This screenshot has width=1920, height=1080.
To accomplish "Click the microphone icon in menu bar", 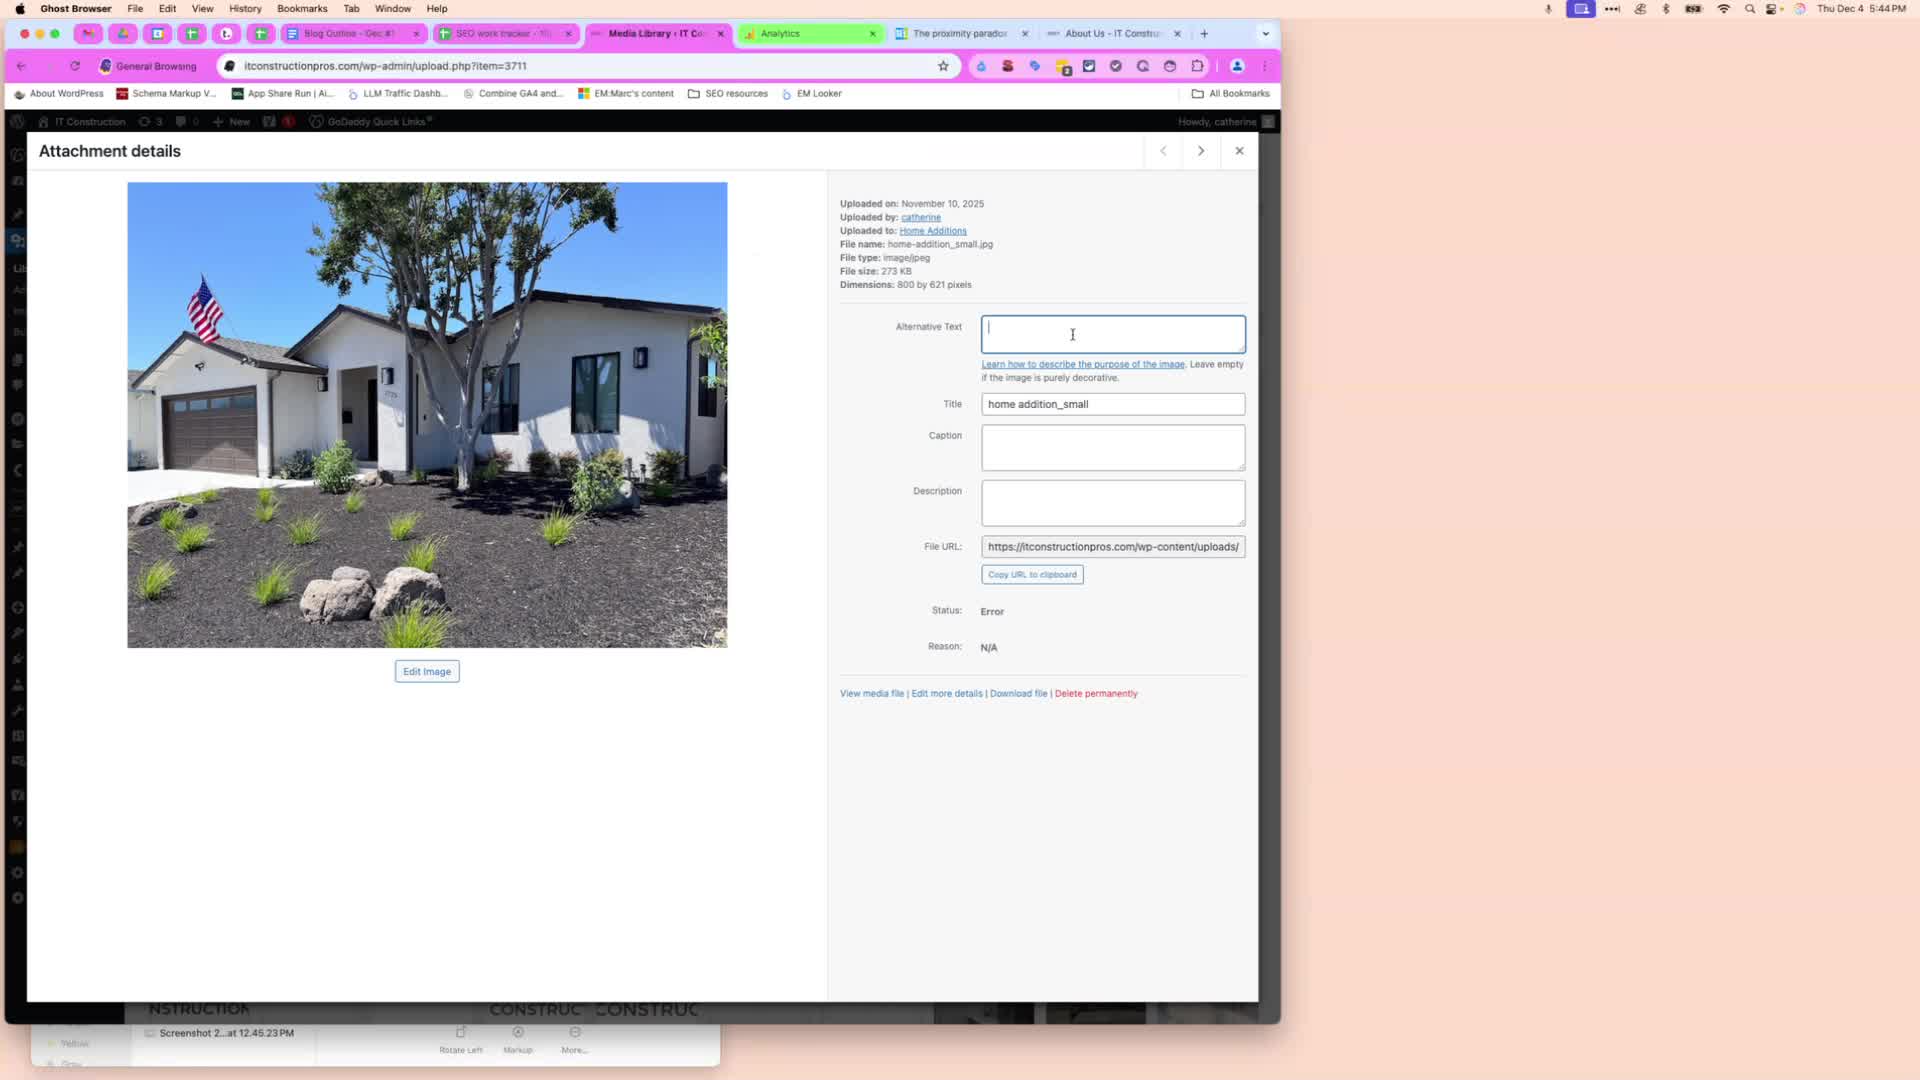I will pos(1547,8).
